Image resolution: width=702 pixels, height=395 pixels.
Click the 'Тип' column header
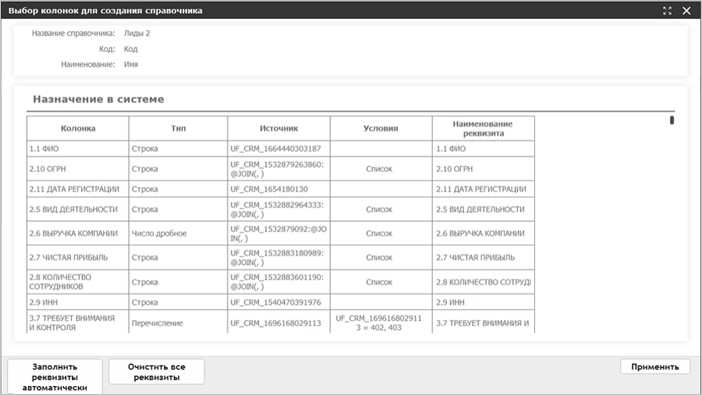[178, 129]
